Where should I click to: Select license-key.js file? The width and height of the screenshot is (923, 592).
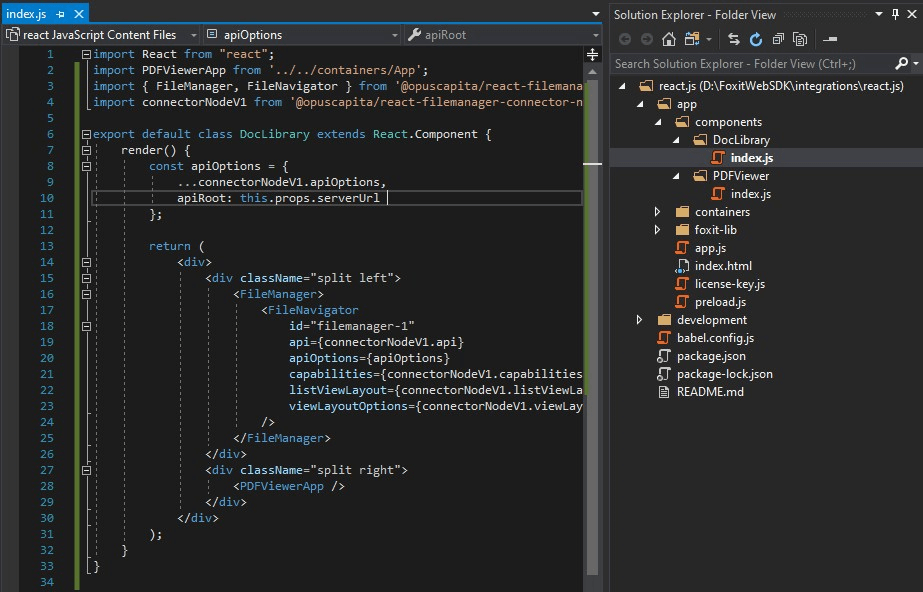pos(730,284)
